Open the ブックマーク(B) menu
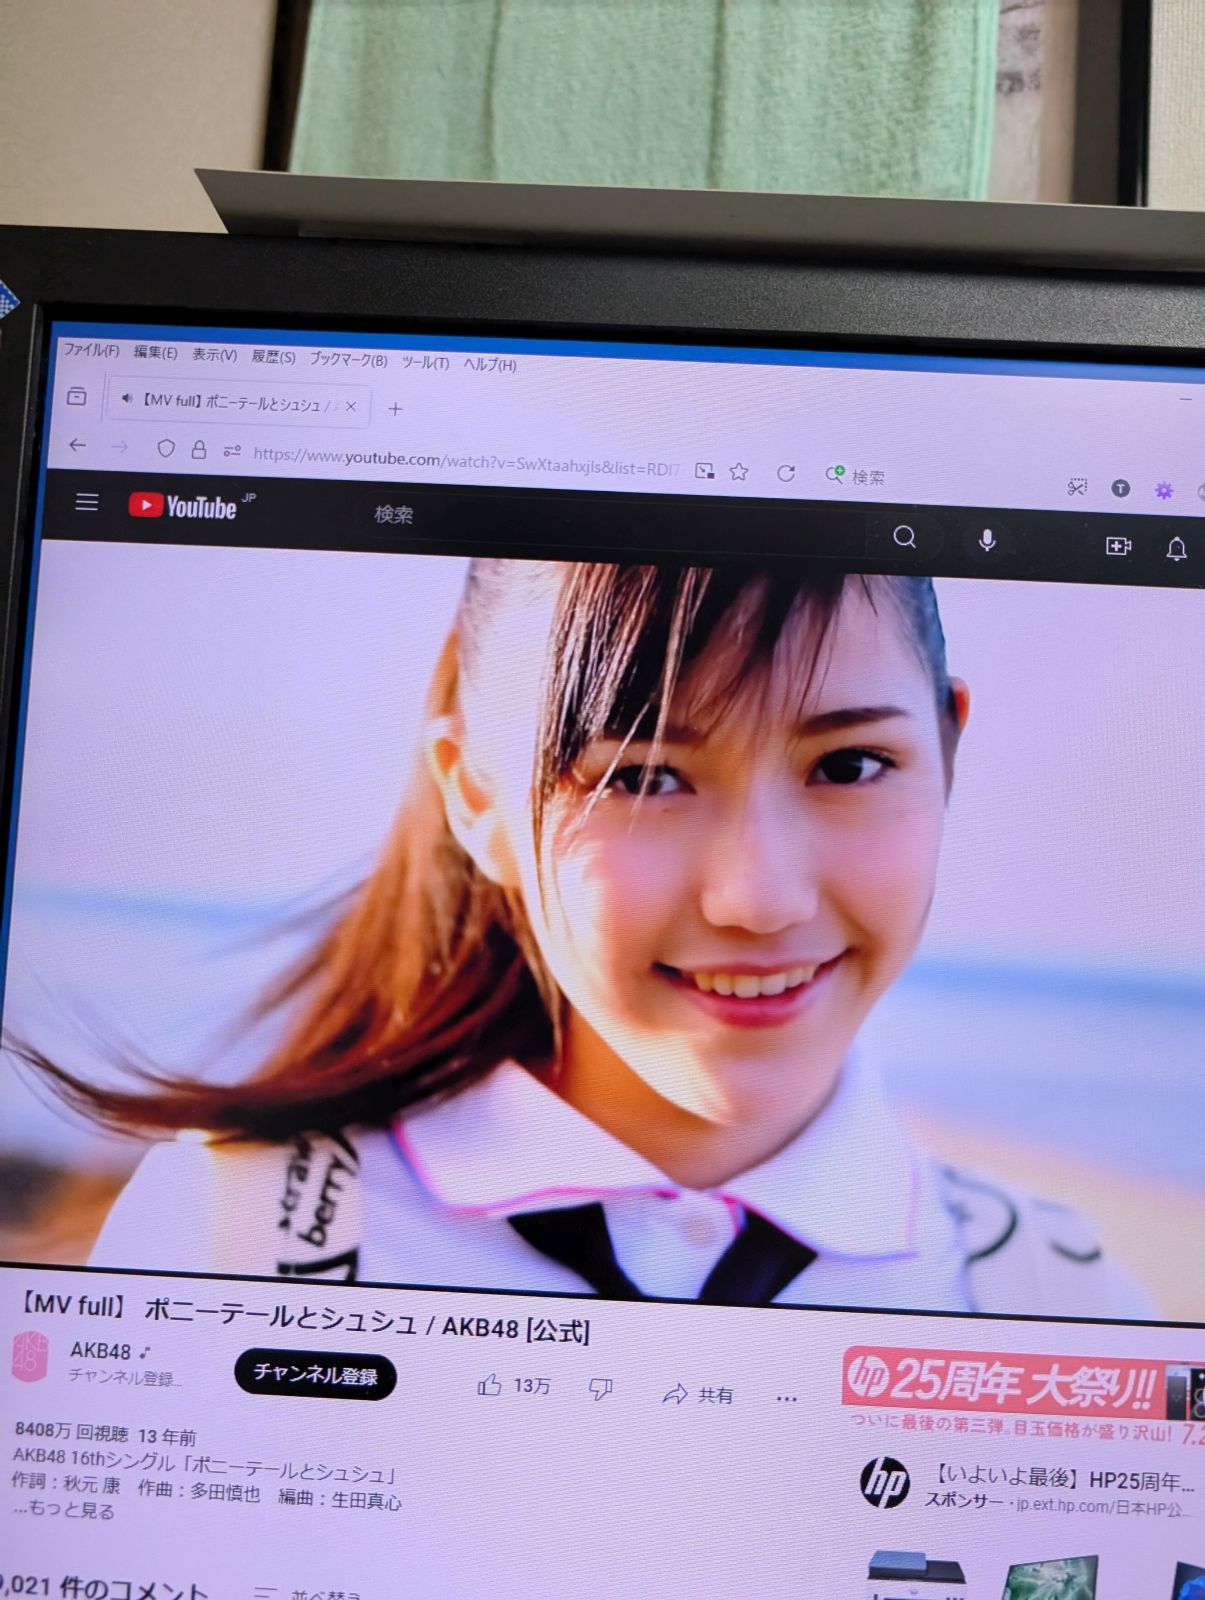Viewport: 1205px width, 1600px height. click(x=348, y=359)
